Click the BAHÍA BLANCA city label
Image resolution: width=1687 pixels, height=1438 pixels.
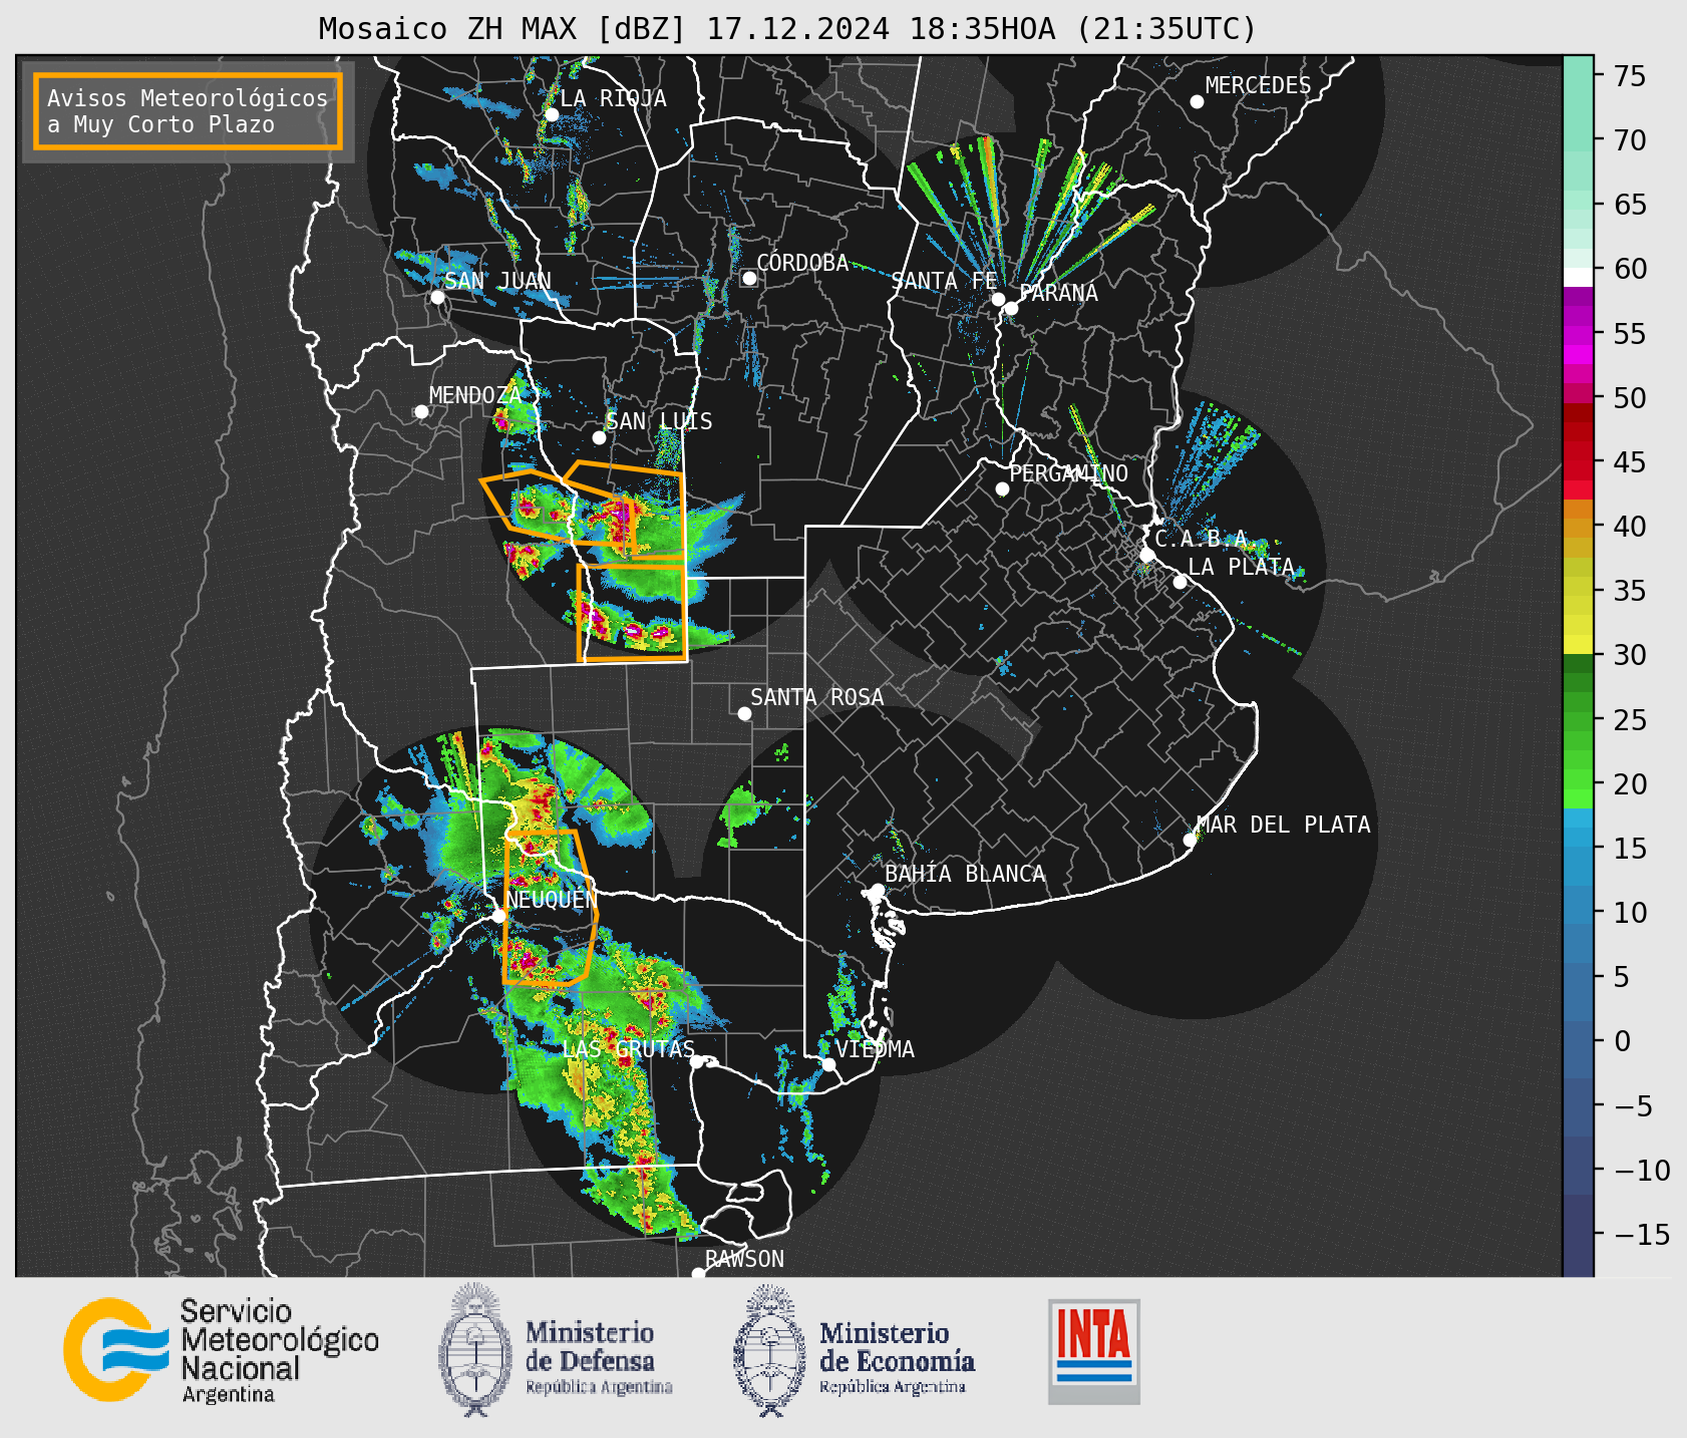click(x=965, y=874)
